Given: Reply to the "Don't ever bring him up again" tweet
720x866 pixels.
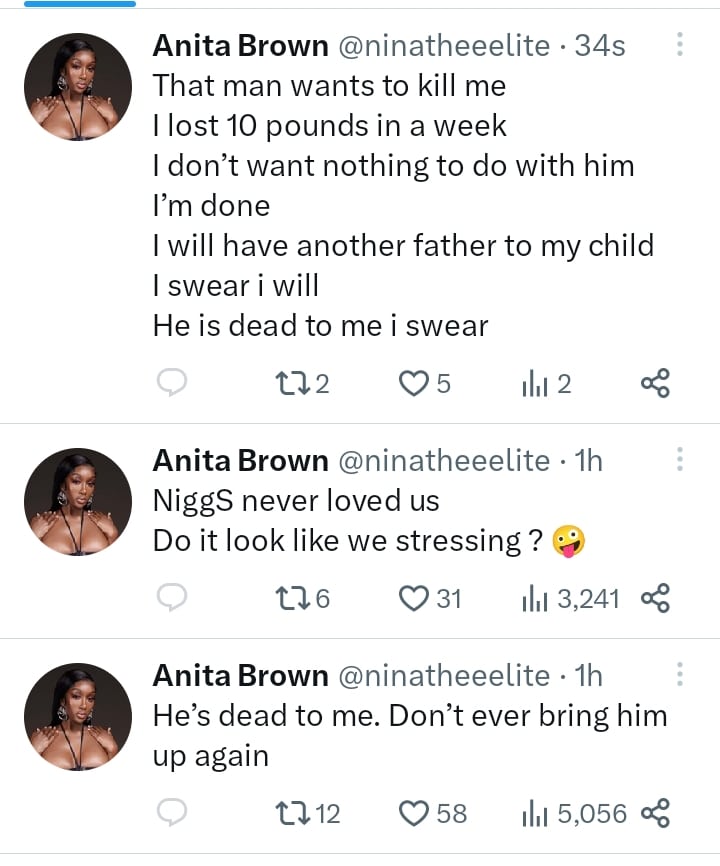Looking at the screenshot, I should pyautogui.click(x=173, y=813).
